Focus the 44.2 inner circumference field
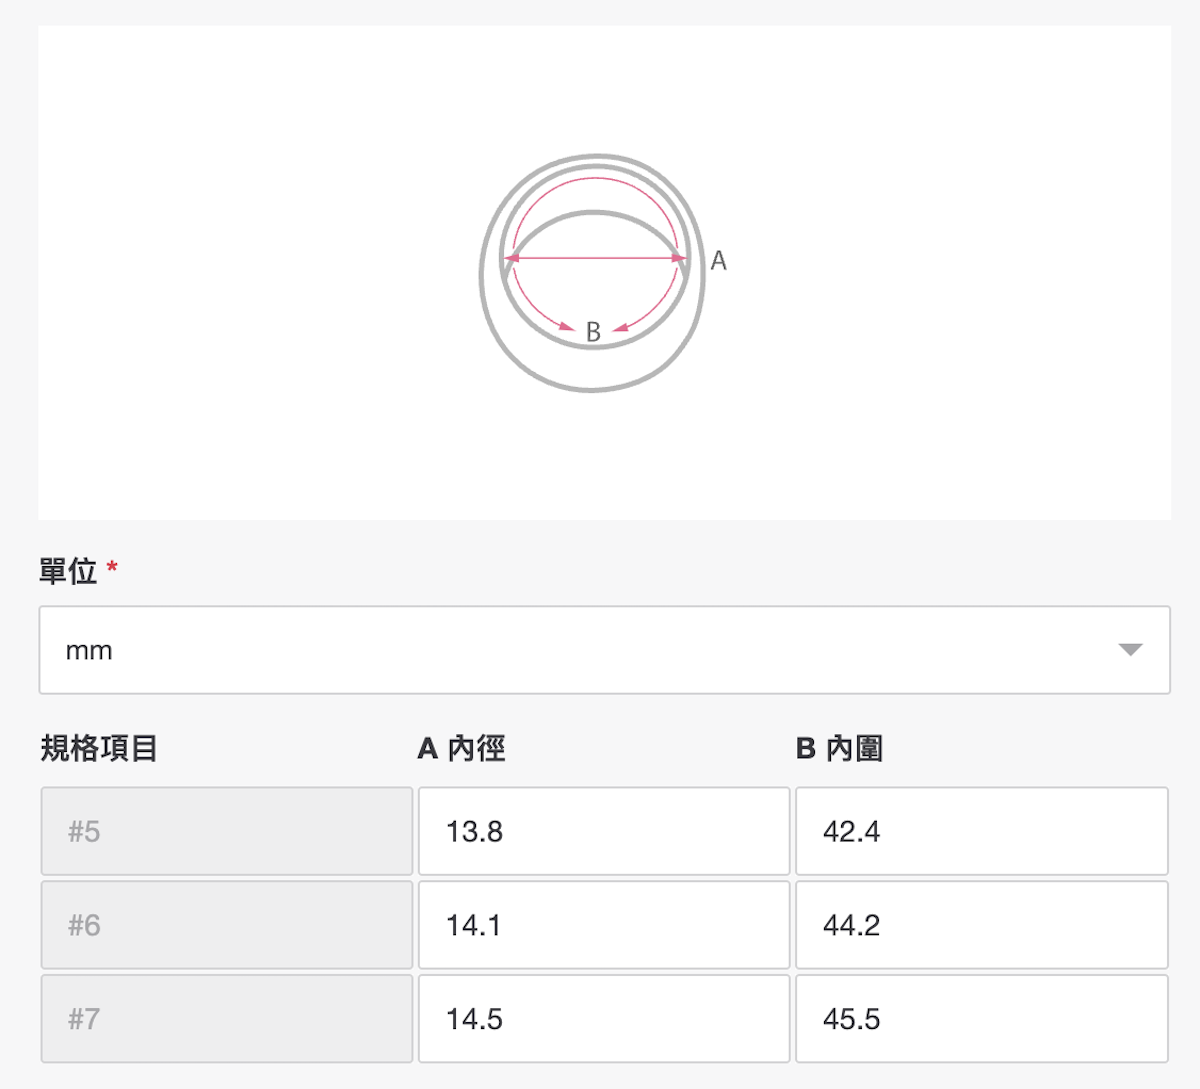This screenshot has width=1200, height=1089. pyautogui.click(x=981, y=925)
